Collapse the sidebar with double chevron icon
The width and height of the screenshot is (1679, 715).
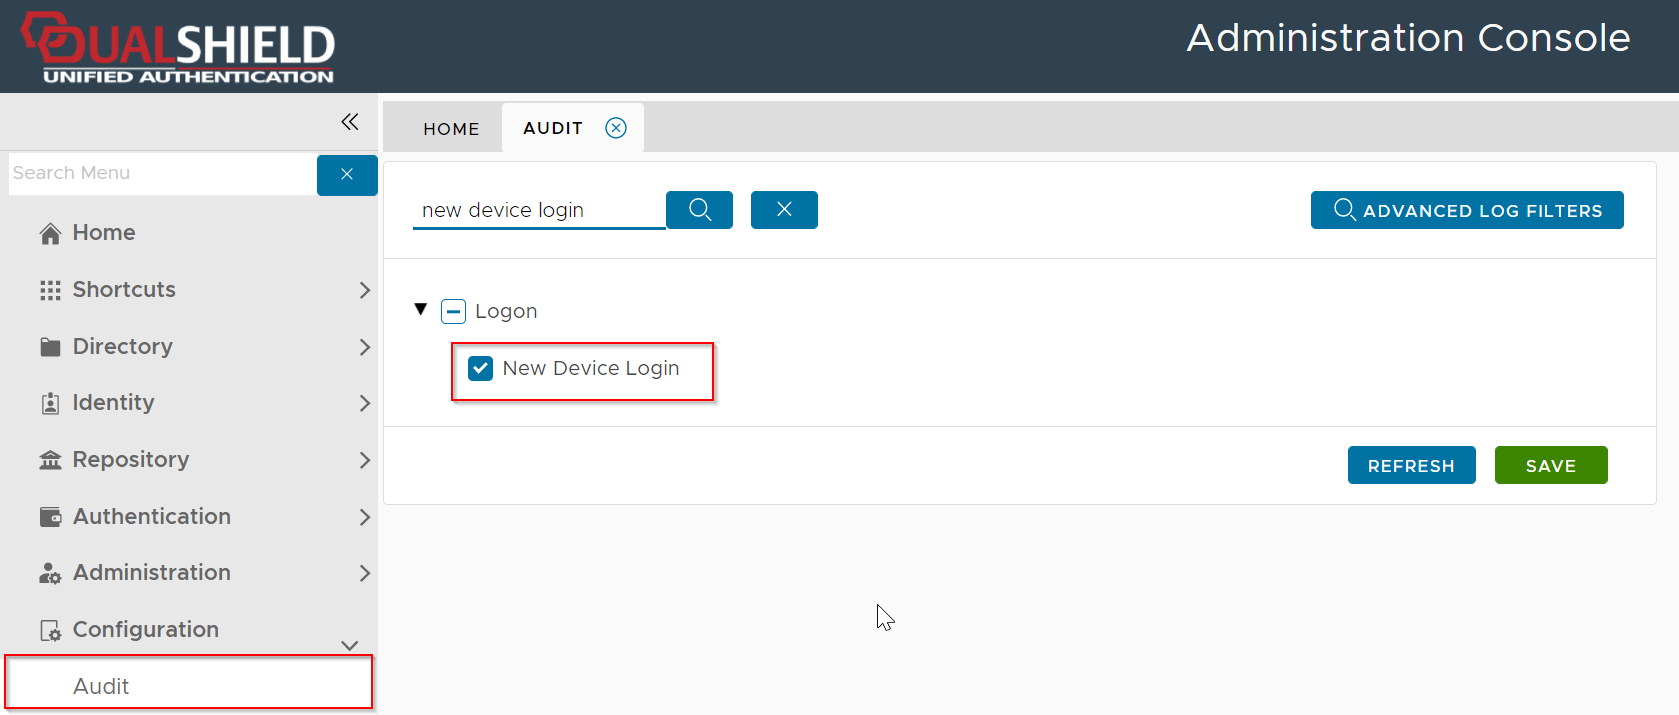(x=349, y=122)
